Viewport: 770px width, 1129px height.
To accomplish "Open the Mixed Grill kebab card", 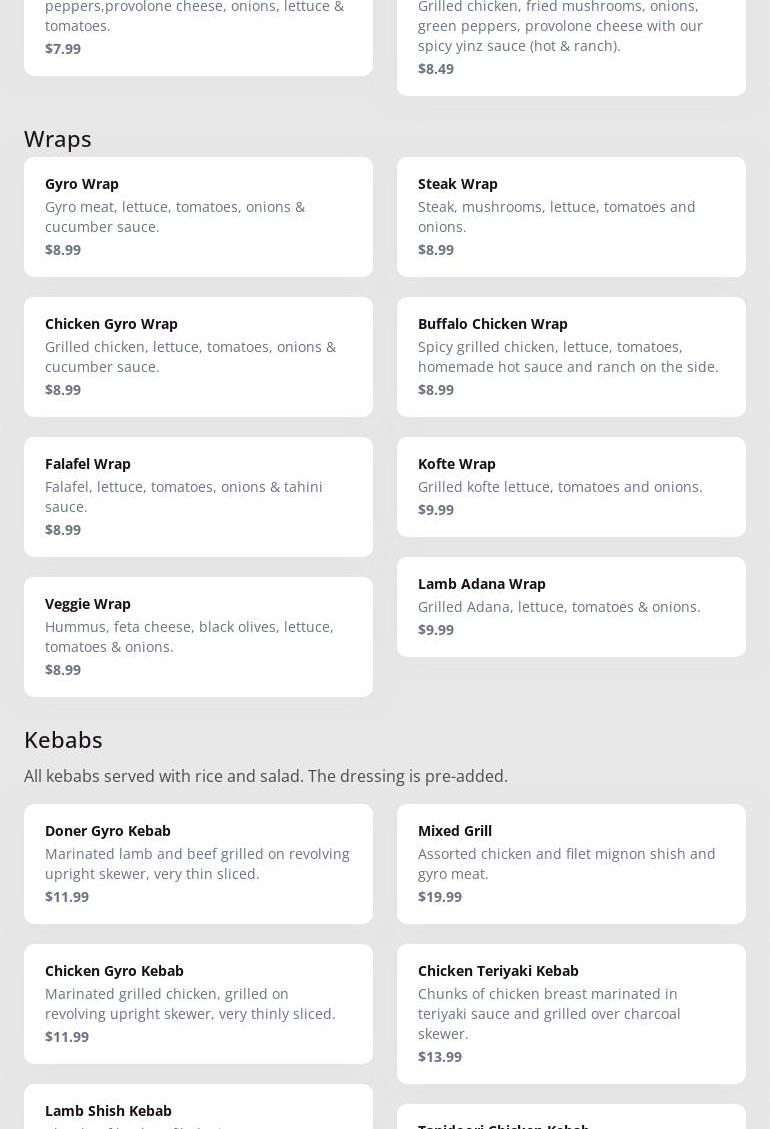I will pos(571,863).
